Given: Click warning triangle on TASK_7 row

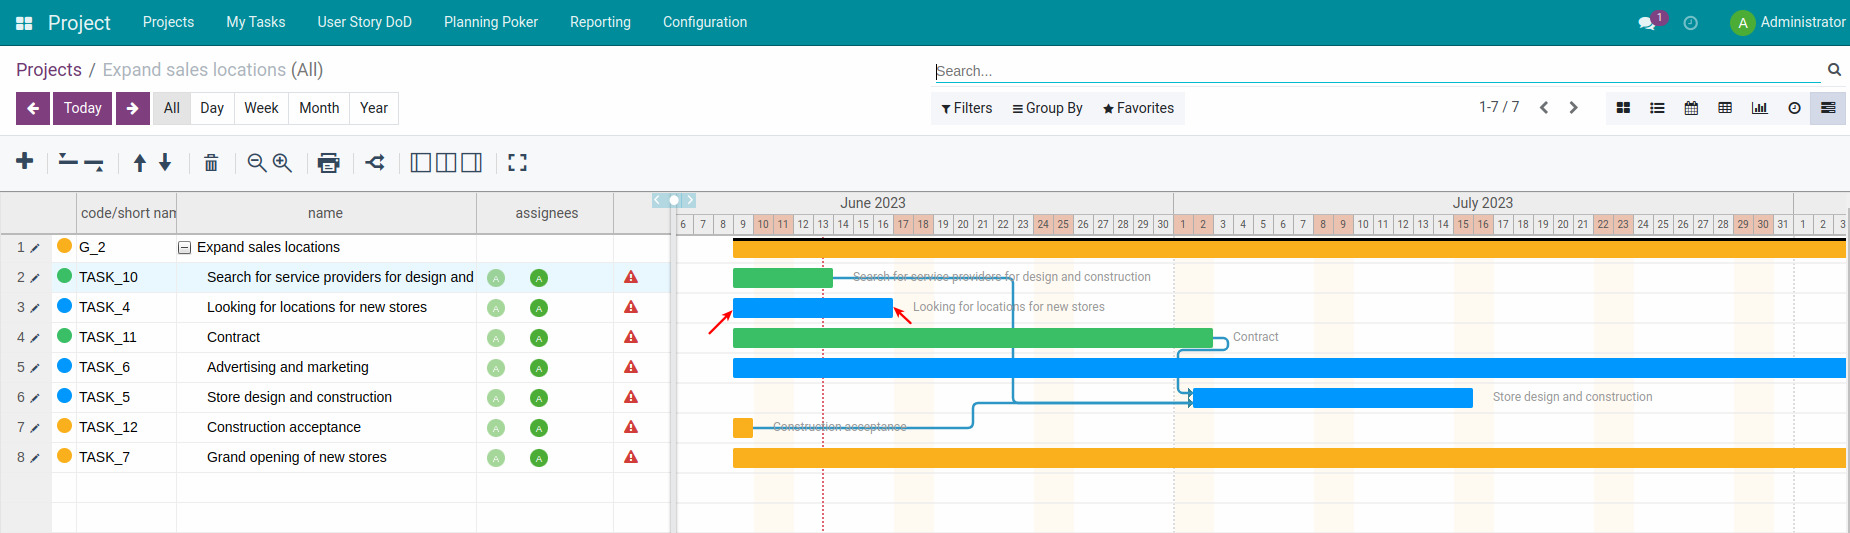Looking at the screenshot, I should click(x=631, y=457).
